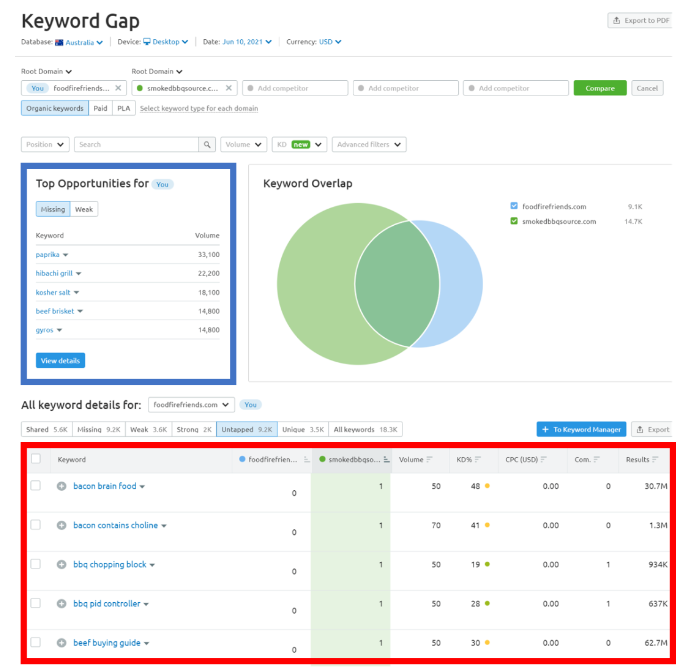Click the Search keywords field
Viewport: 696px width, 672px height.
136,144
